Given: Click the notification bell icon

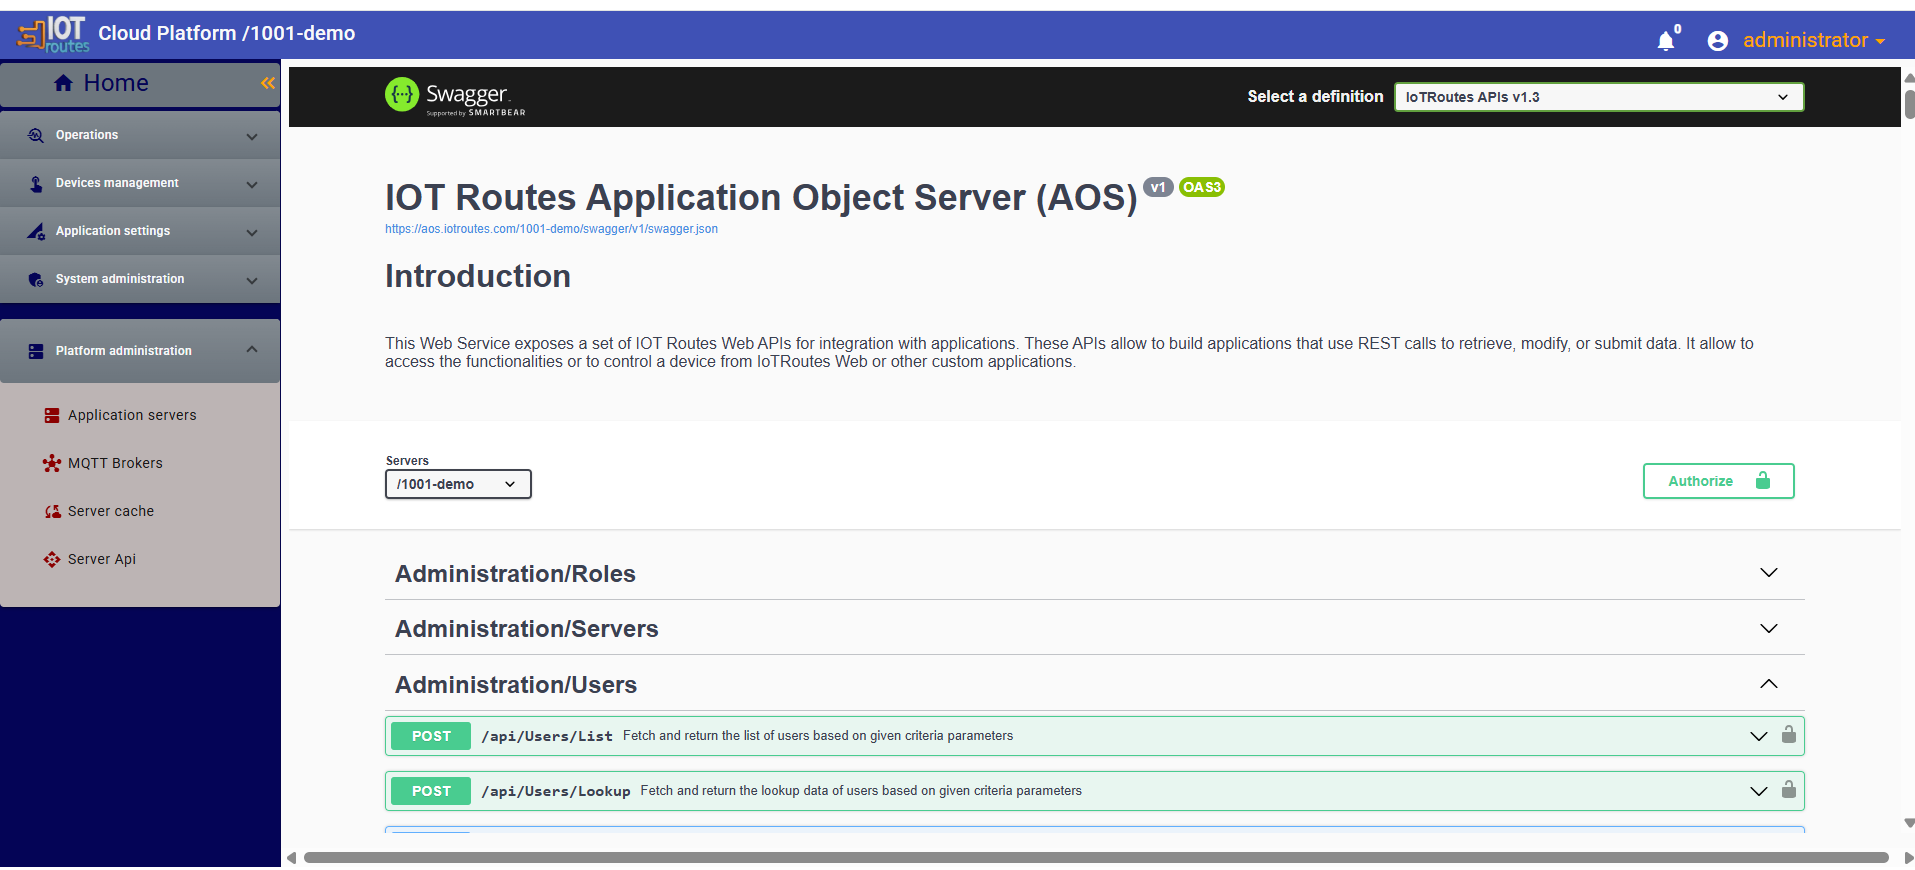Looking at the screenshot, I should click(1665, 41).
